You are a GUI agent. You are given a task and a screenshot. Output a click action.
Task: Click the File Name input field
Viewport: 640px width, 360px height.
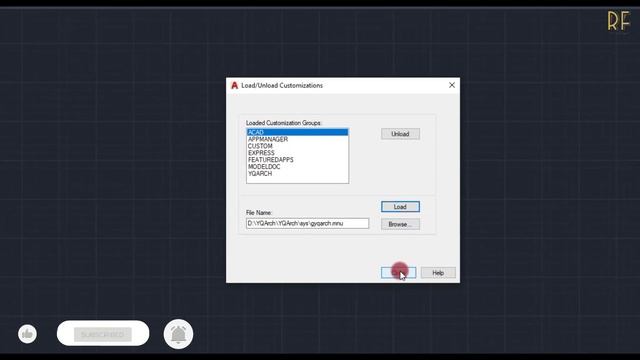(307, 224)
